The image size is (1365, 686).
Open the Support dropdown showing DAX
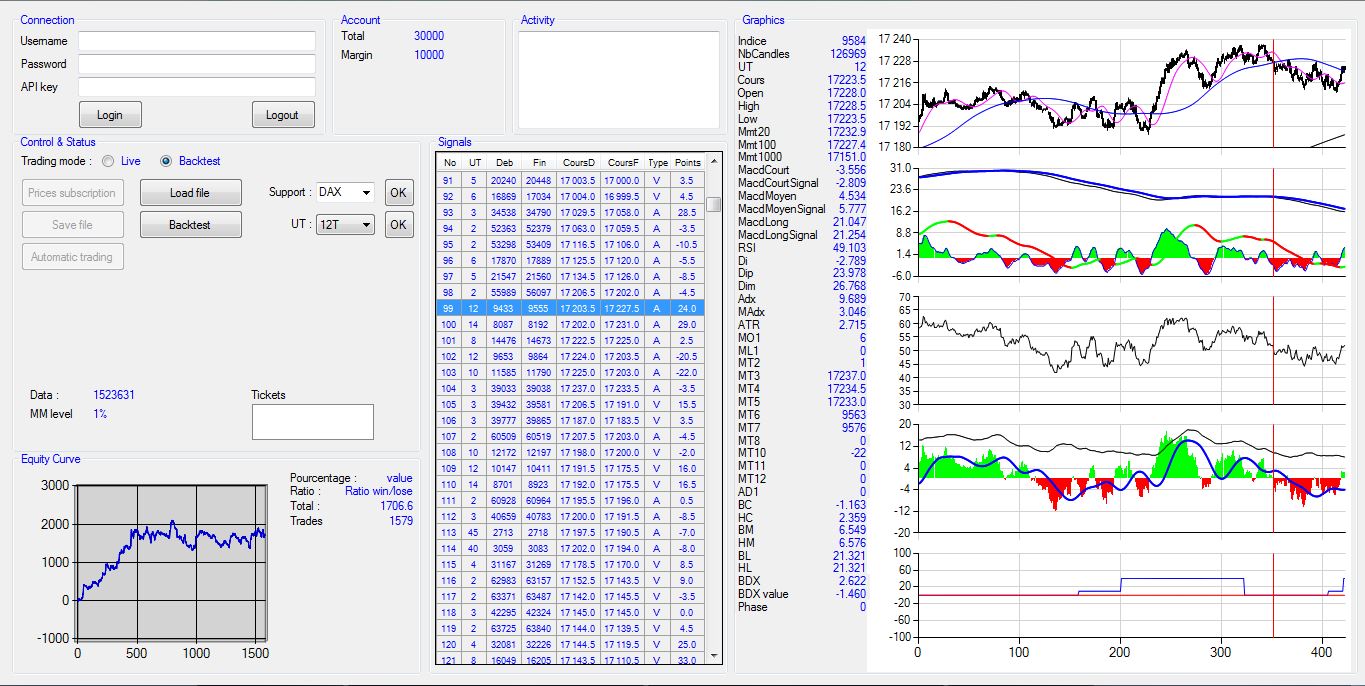pos(345,192)
